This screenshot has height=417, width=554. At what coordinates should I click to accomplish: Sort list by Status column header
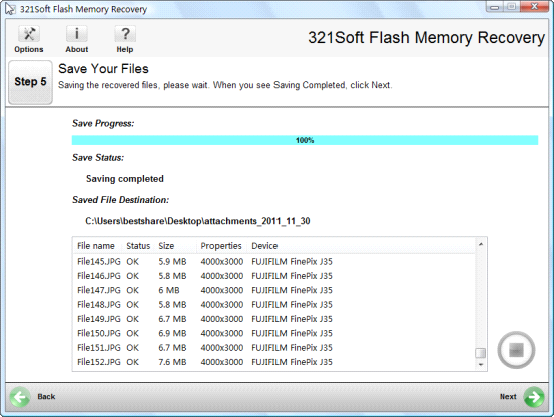tap(138, 246)
